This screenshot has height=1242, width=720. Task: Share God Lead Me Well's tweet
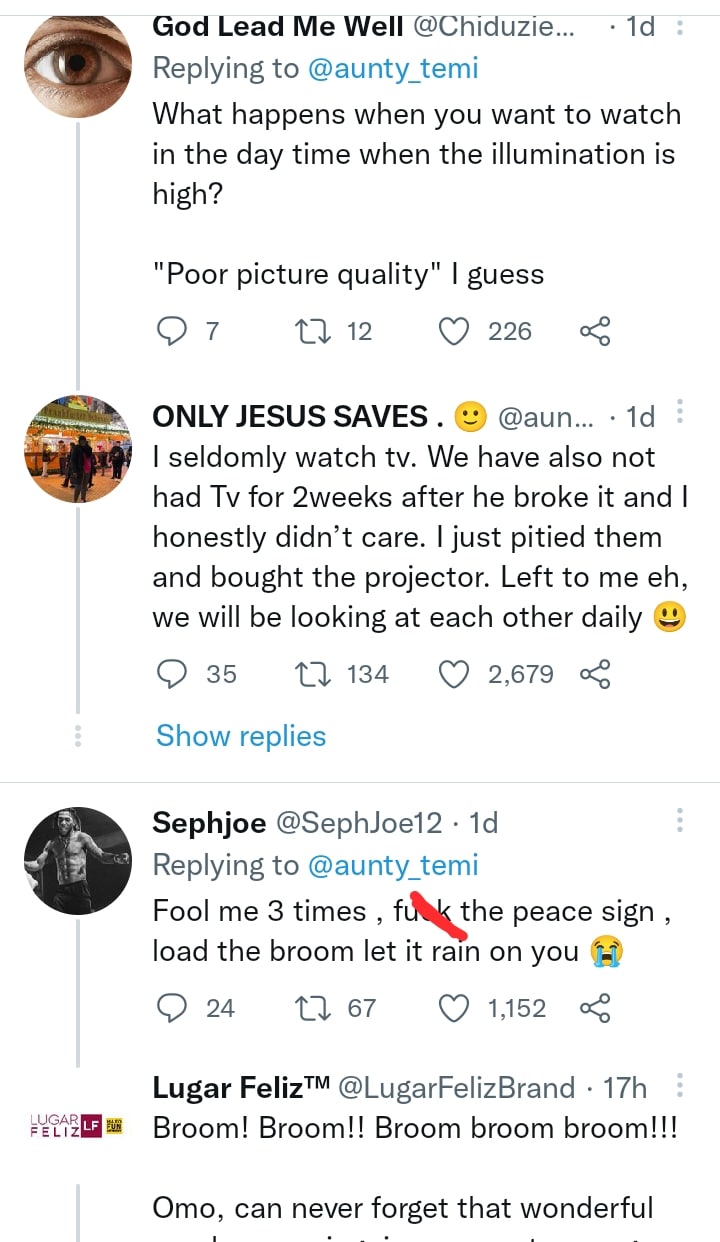click(x=595, y=331)
